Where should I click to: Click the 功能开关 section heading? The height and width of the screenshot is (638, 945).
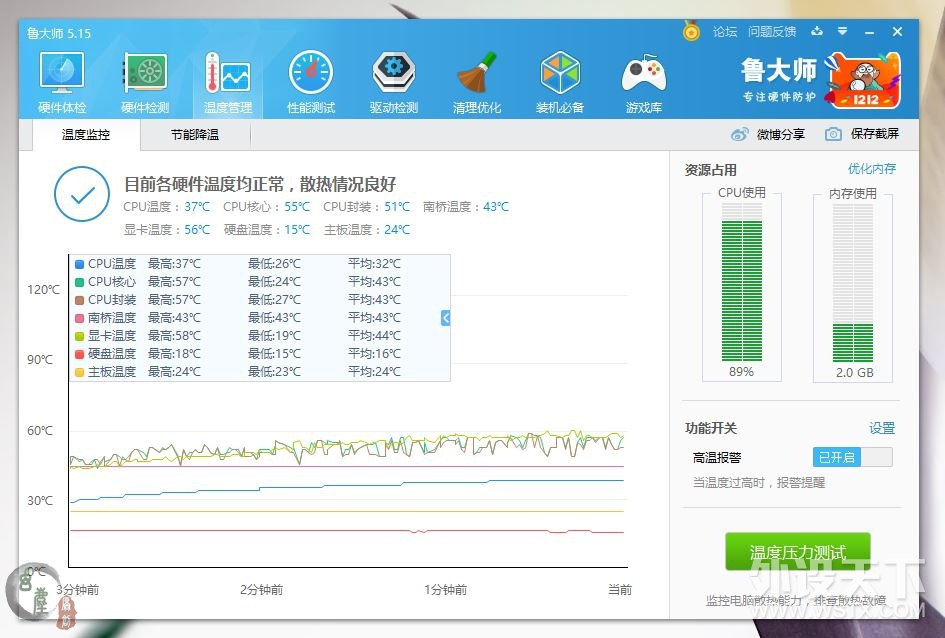click(x=711, y=428)
